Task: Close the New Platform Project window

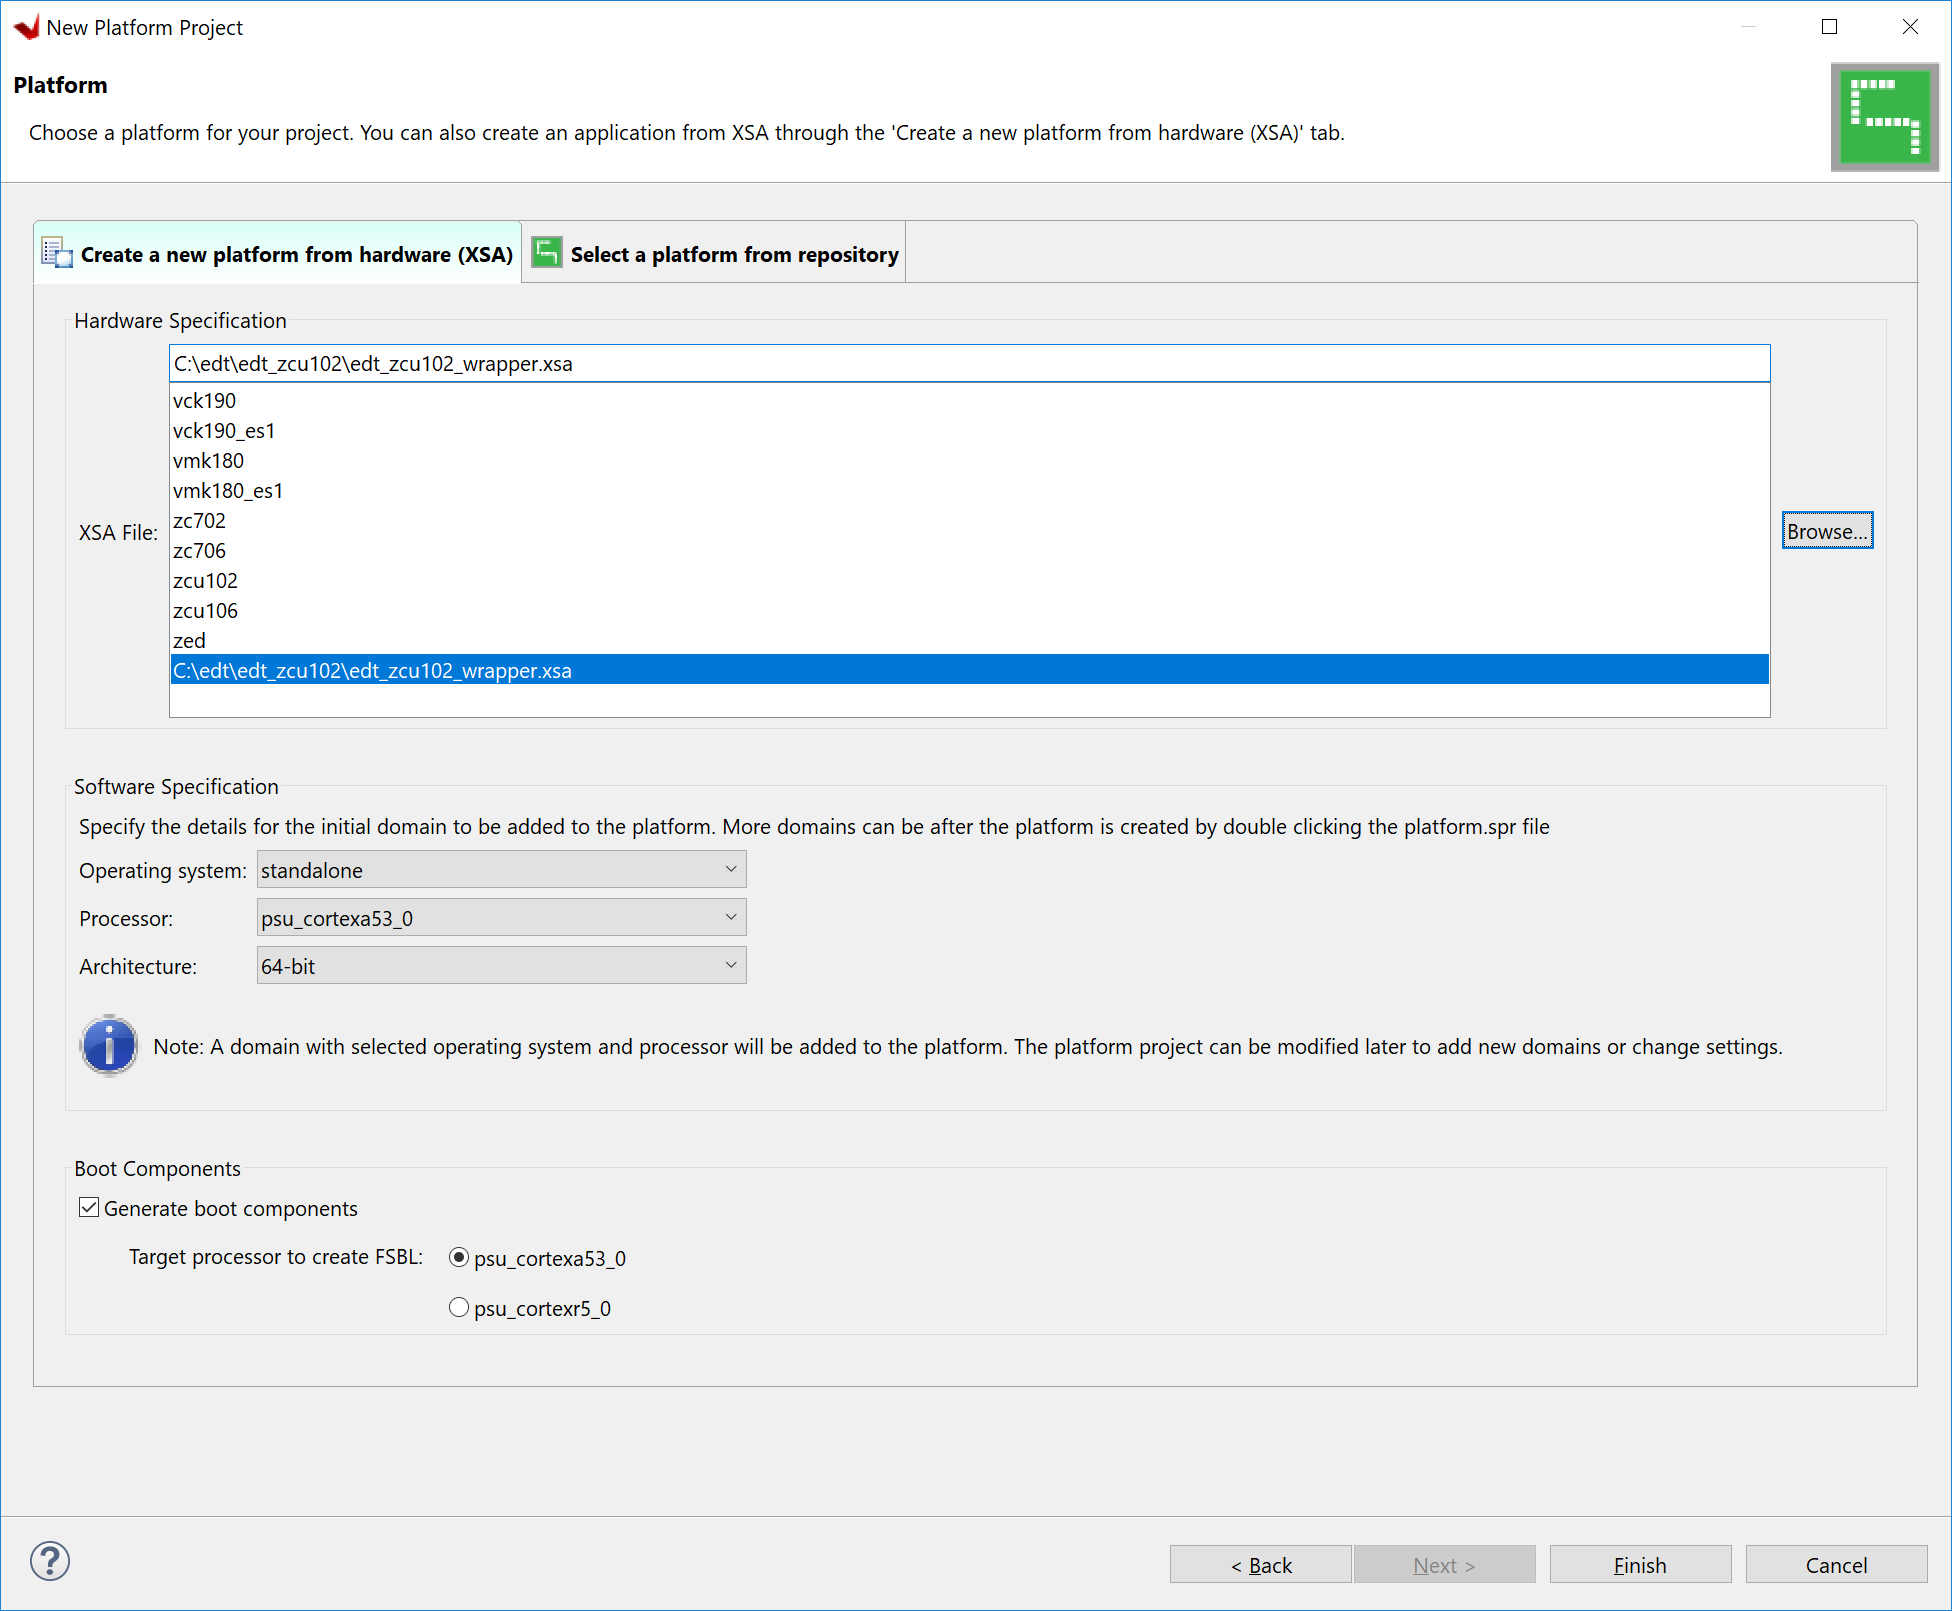Action: 1910,27
